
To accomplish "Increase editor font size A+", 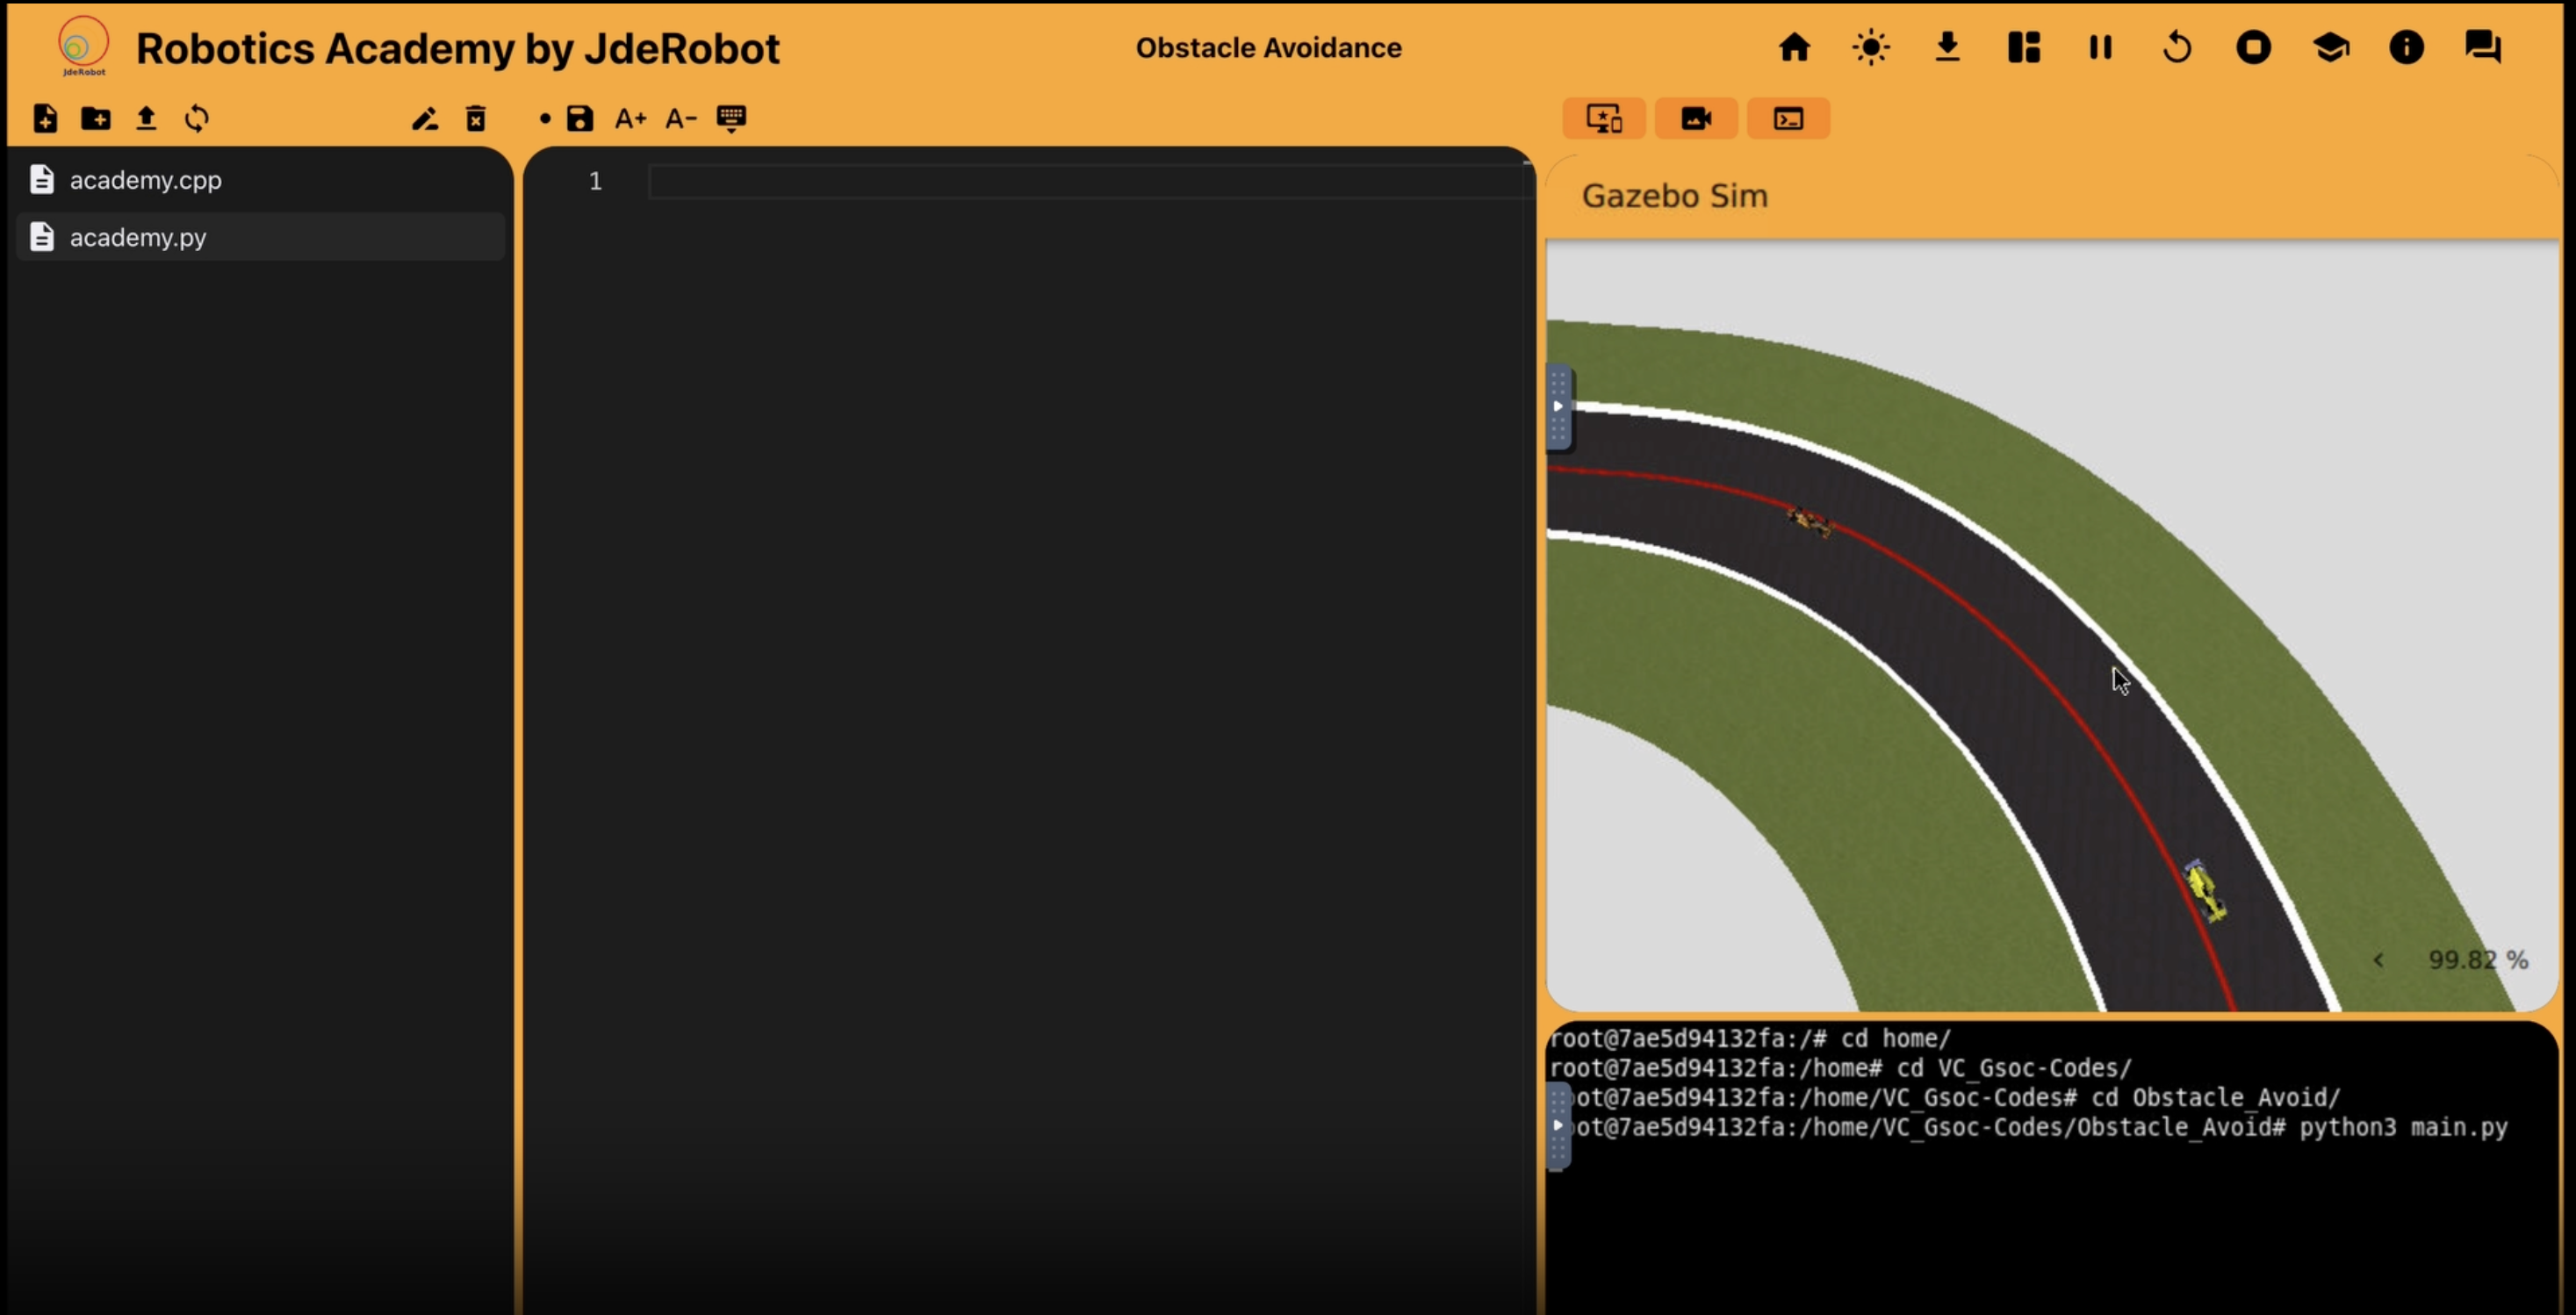I will click(x=630, y=119).
